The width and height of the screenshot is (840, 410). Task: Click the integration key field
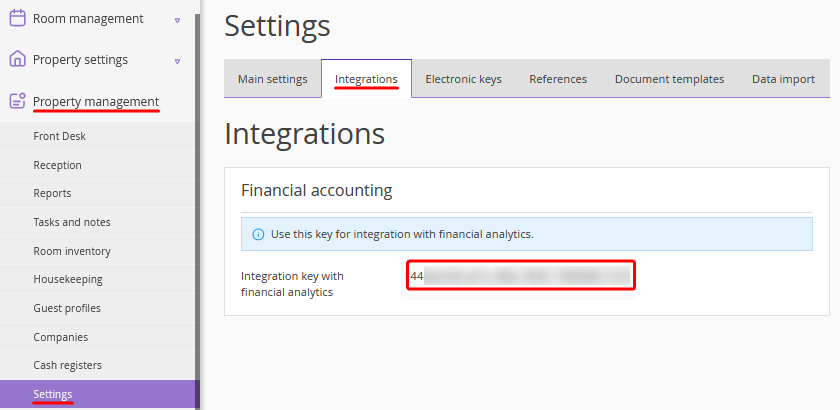[x=521, y=275]
